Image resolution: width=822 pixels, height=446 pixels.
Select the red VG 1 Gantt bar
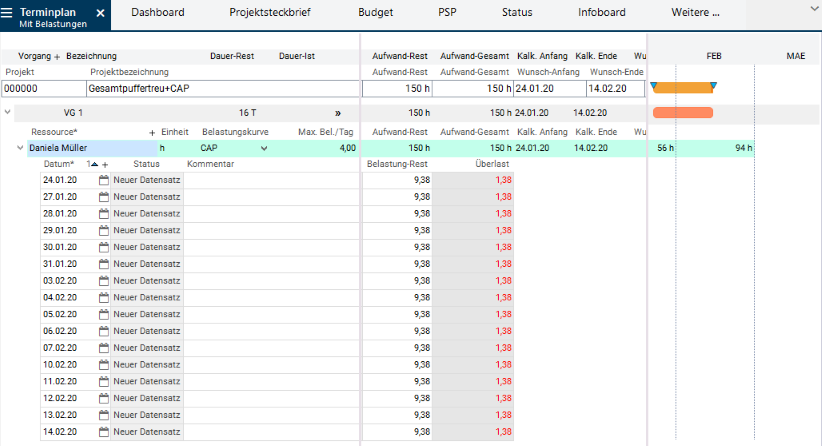pyautogui.click(x=683, y=112)
